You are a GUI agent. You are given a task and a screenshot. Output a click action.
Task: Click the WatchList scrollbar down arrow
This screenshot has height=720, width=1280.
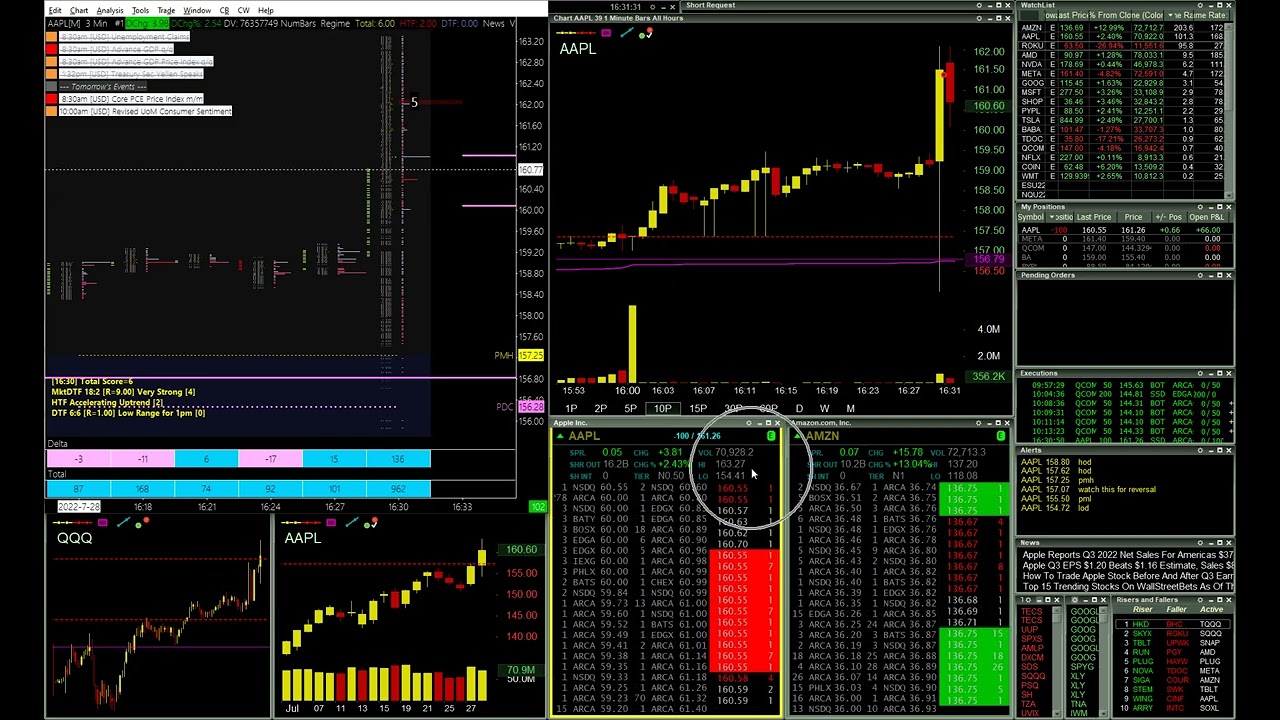[1229, 196]
